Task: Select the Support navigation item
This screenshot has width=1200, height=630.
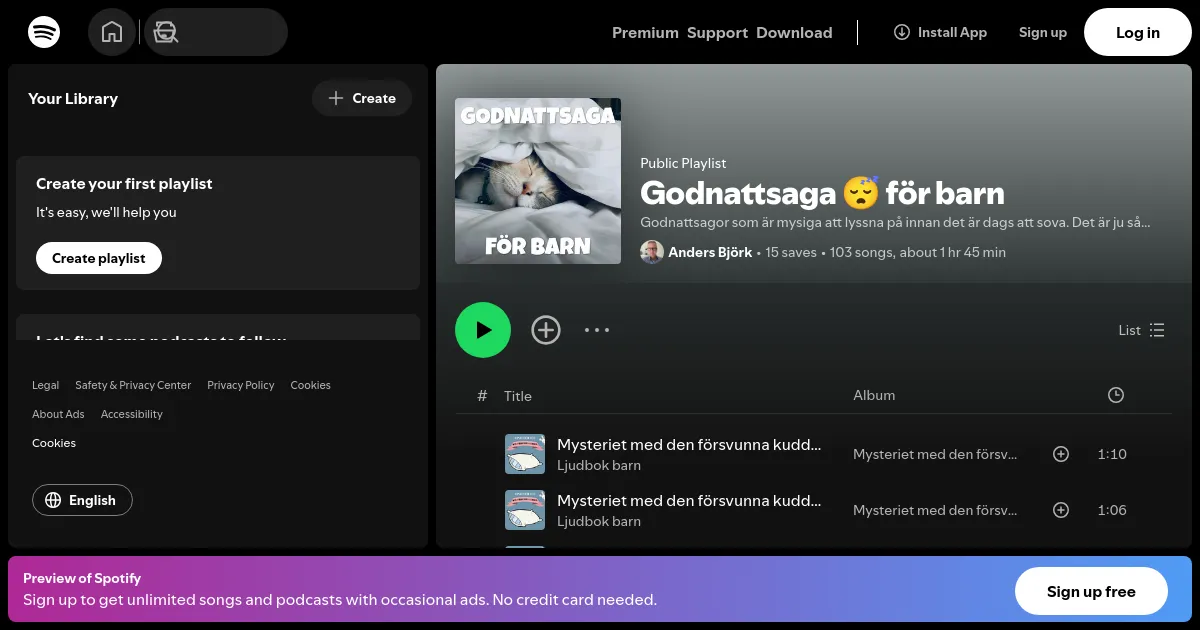Action: click(x=717, y=32)
